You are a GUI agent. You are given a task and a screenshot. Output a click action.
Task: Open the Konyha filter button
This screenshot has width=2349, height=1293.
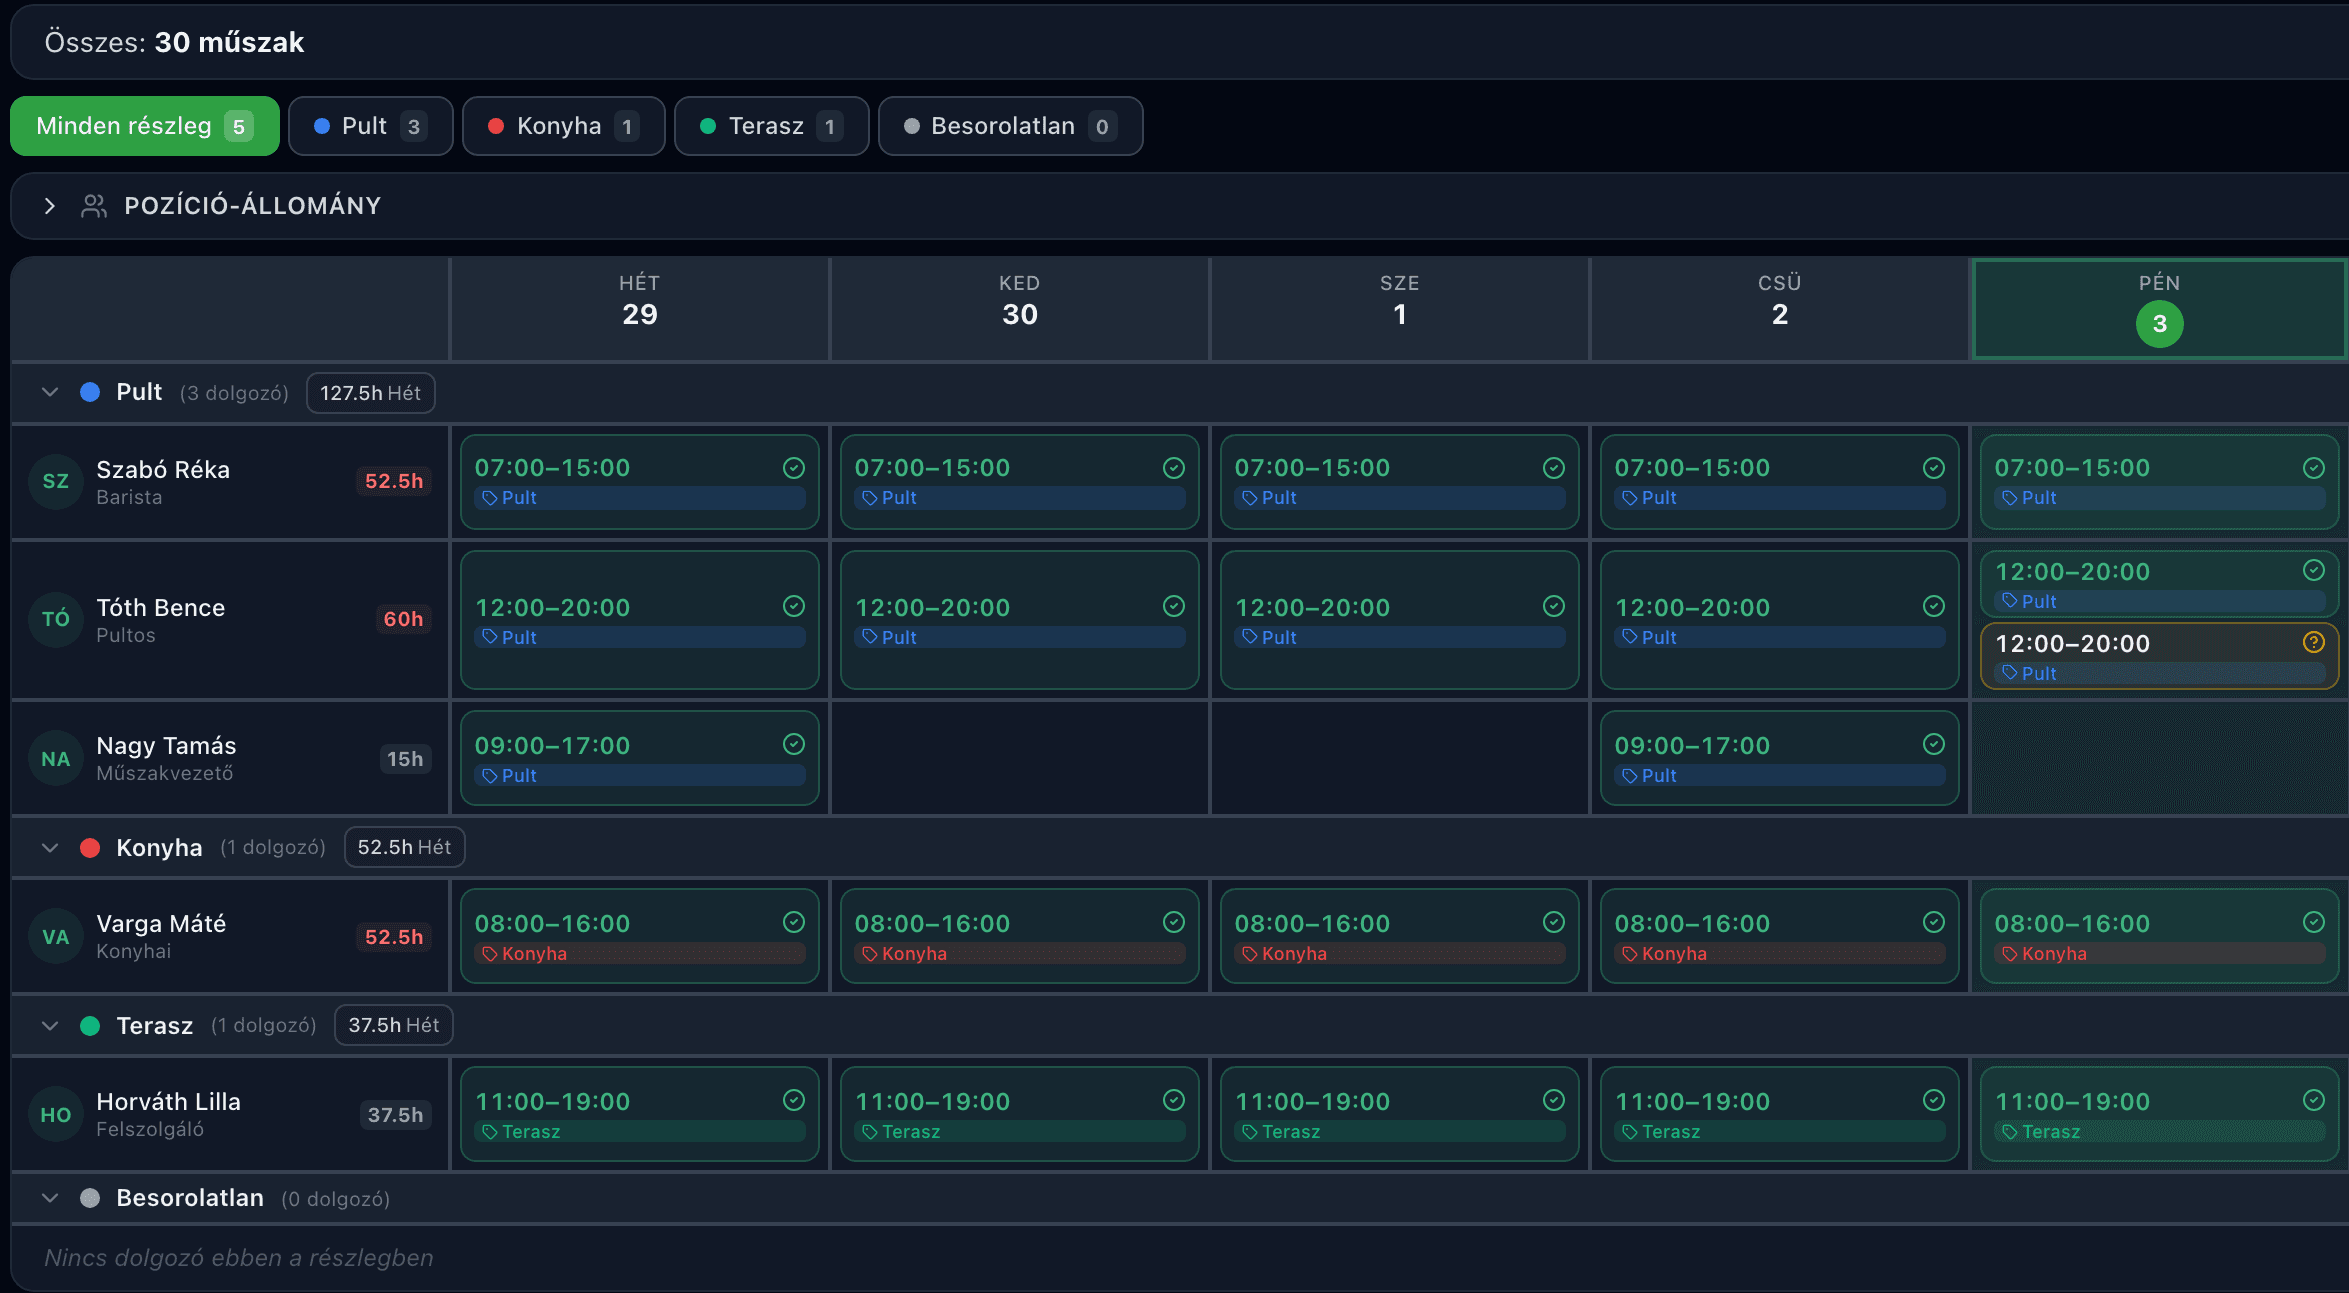click(563, 126)
